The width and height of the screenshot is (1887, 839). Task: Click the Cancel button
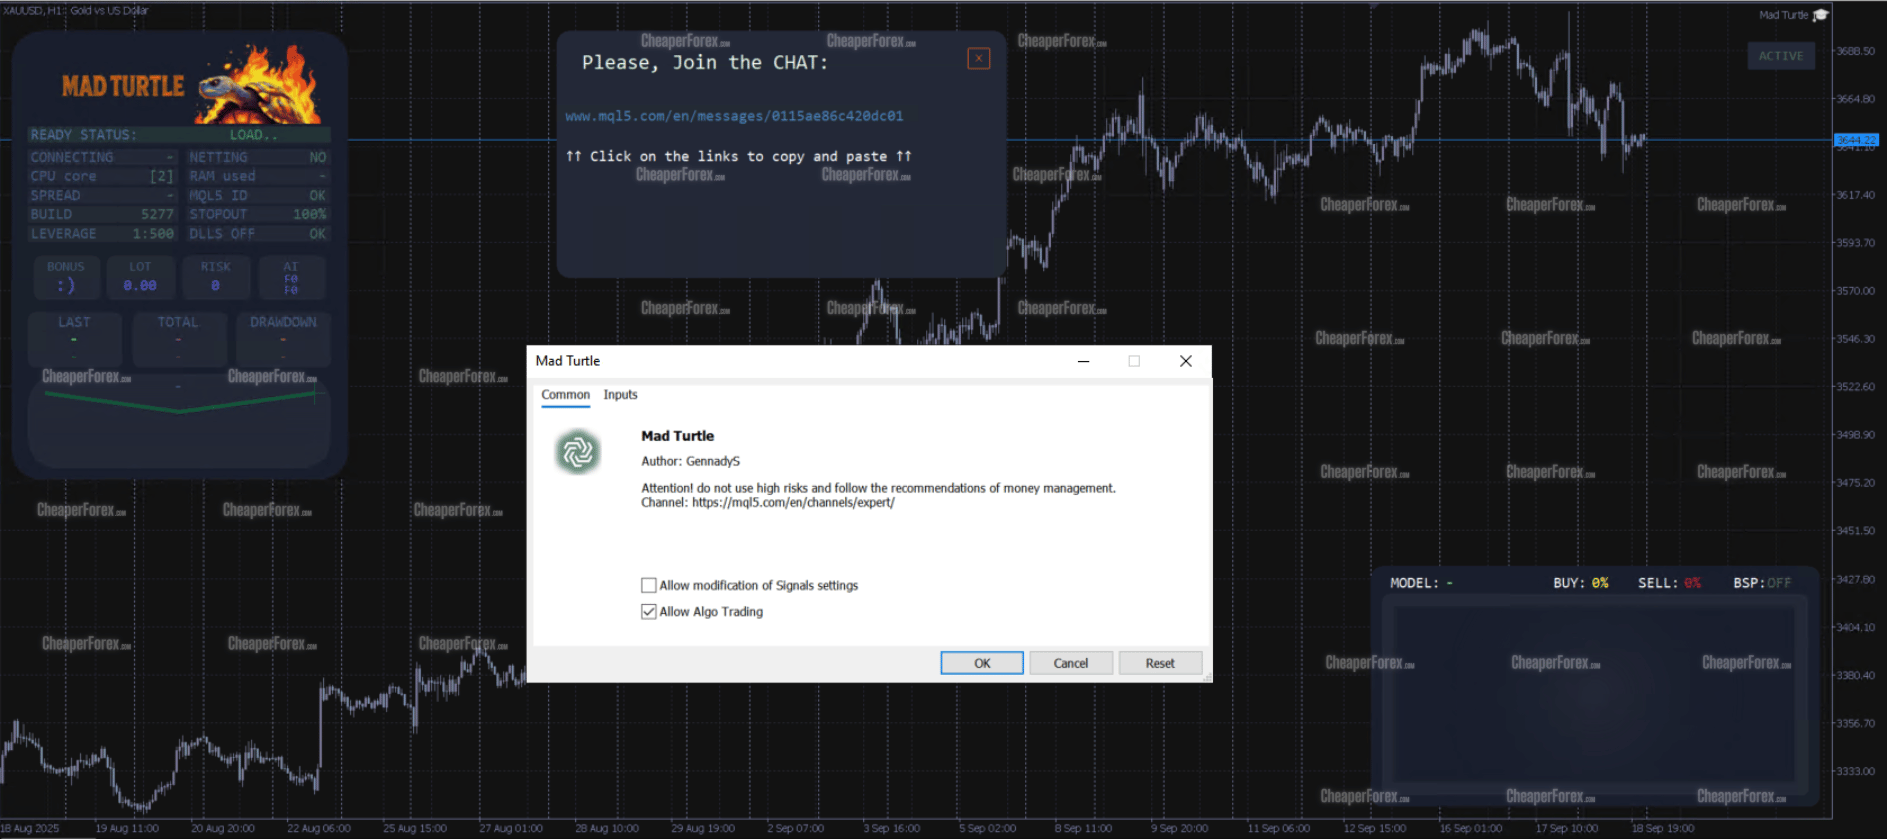(x=1070, y=663)
